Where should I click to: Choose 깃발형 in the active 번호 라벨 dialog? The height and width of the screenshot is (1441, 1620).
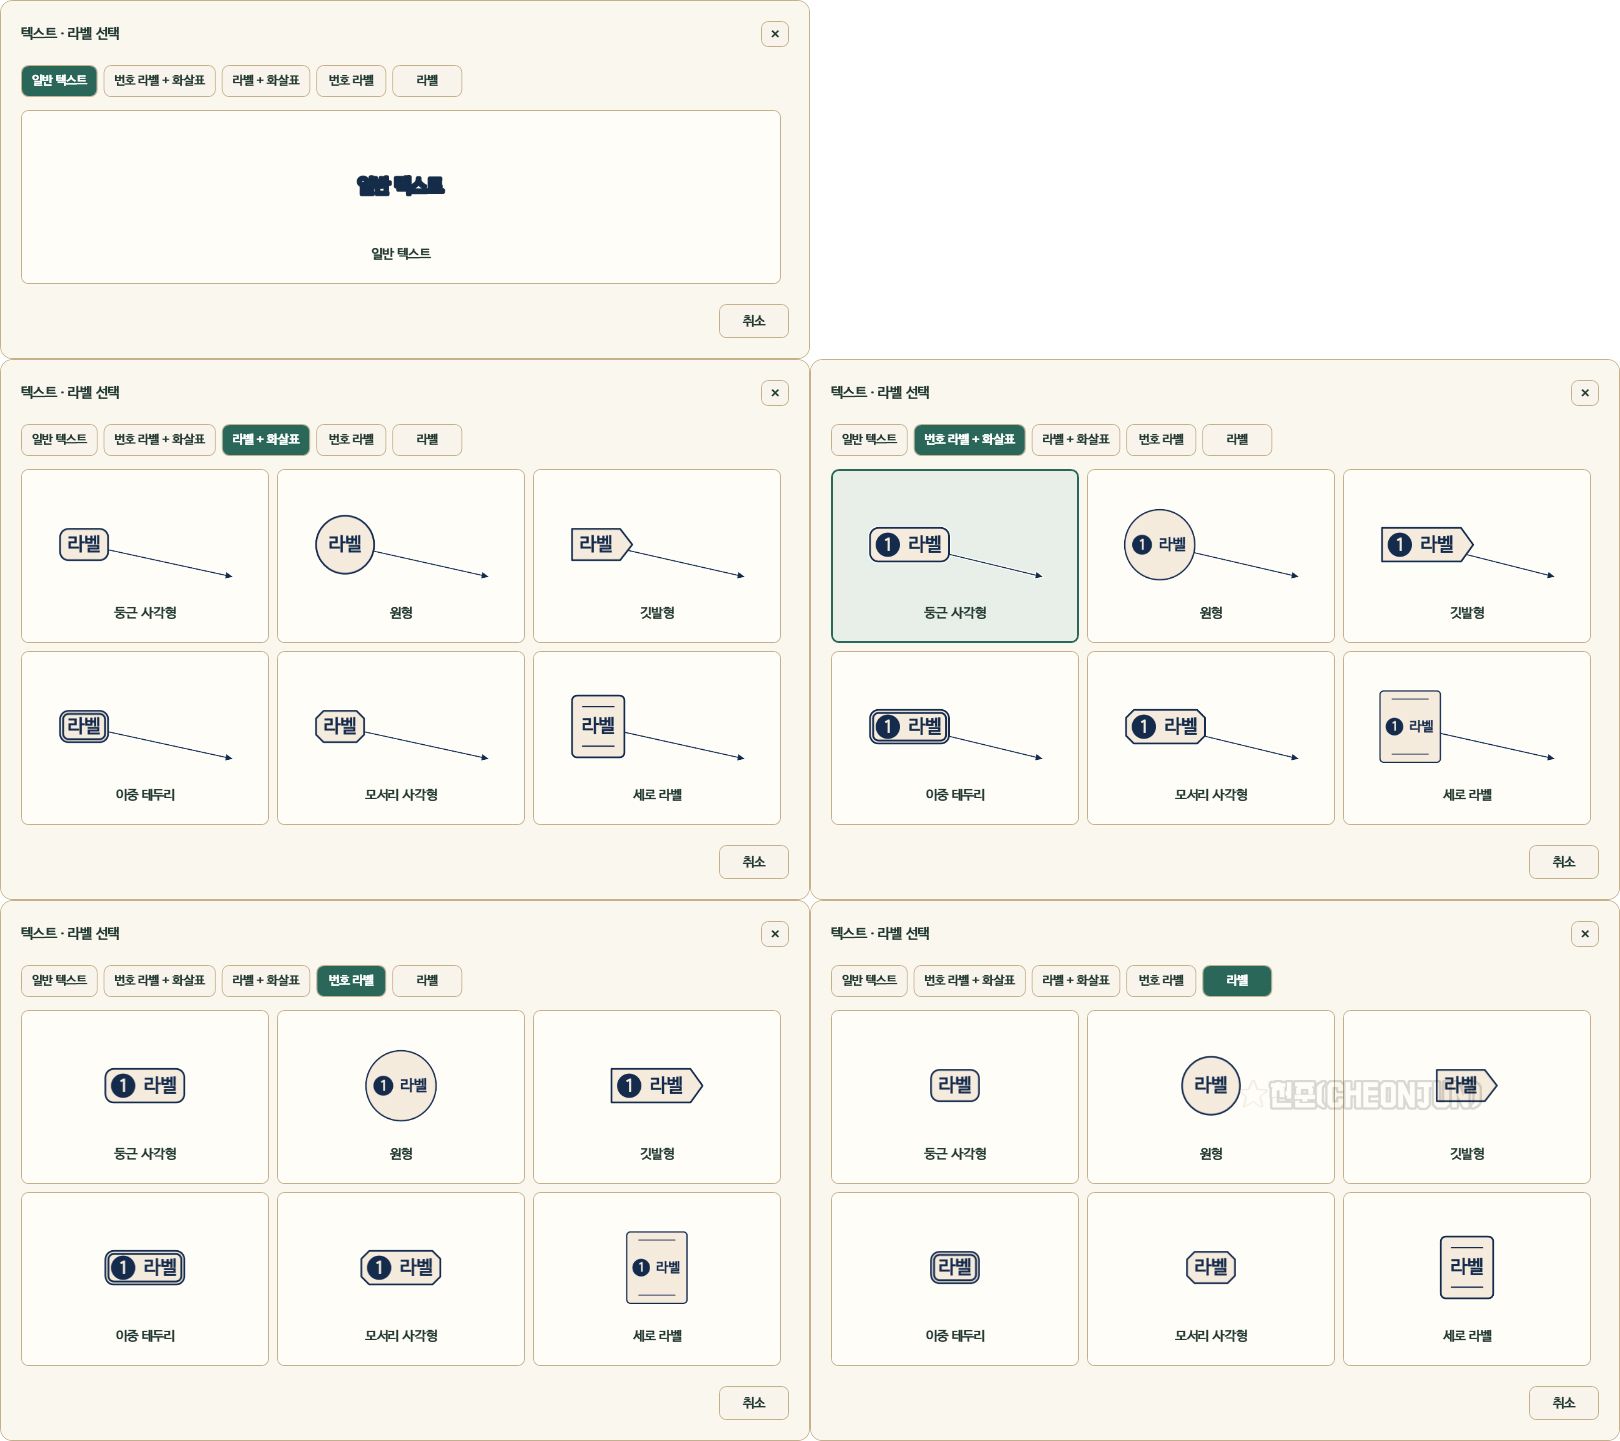click(657, 1097)
